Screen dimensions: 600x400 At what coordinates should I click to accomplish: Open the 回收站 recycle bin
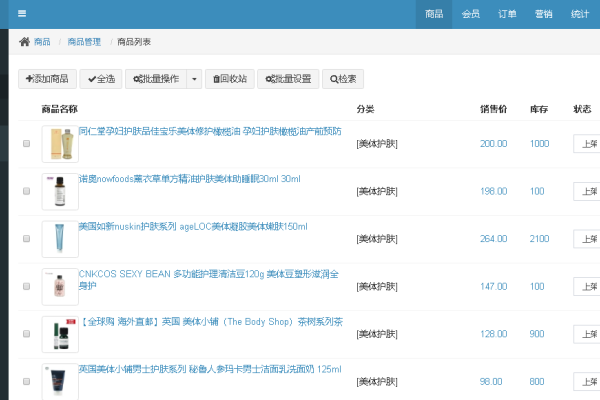(x=230, y=79)
